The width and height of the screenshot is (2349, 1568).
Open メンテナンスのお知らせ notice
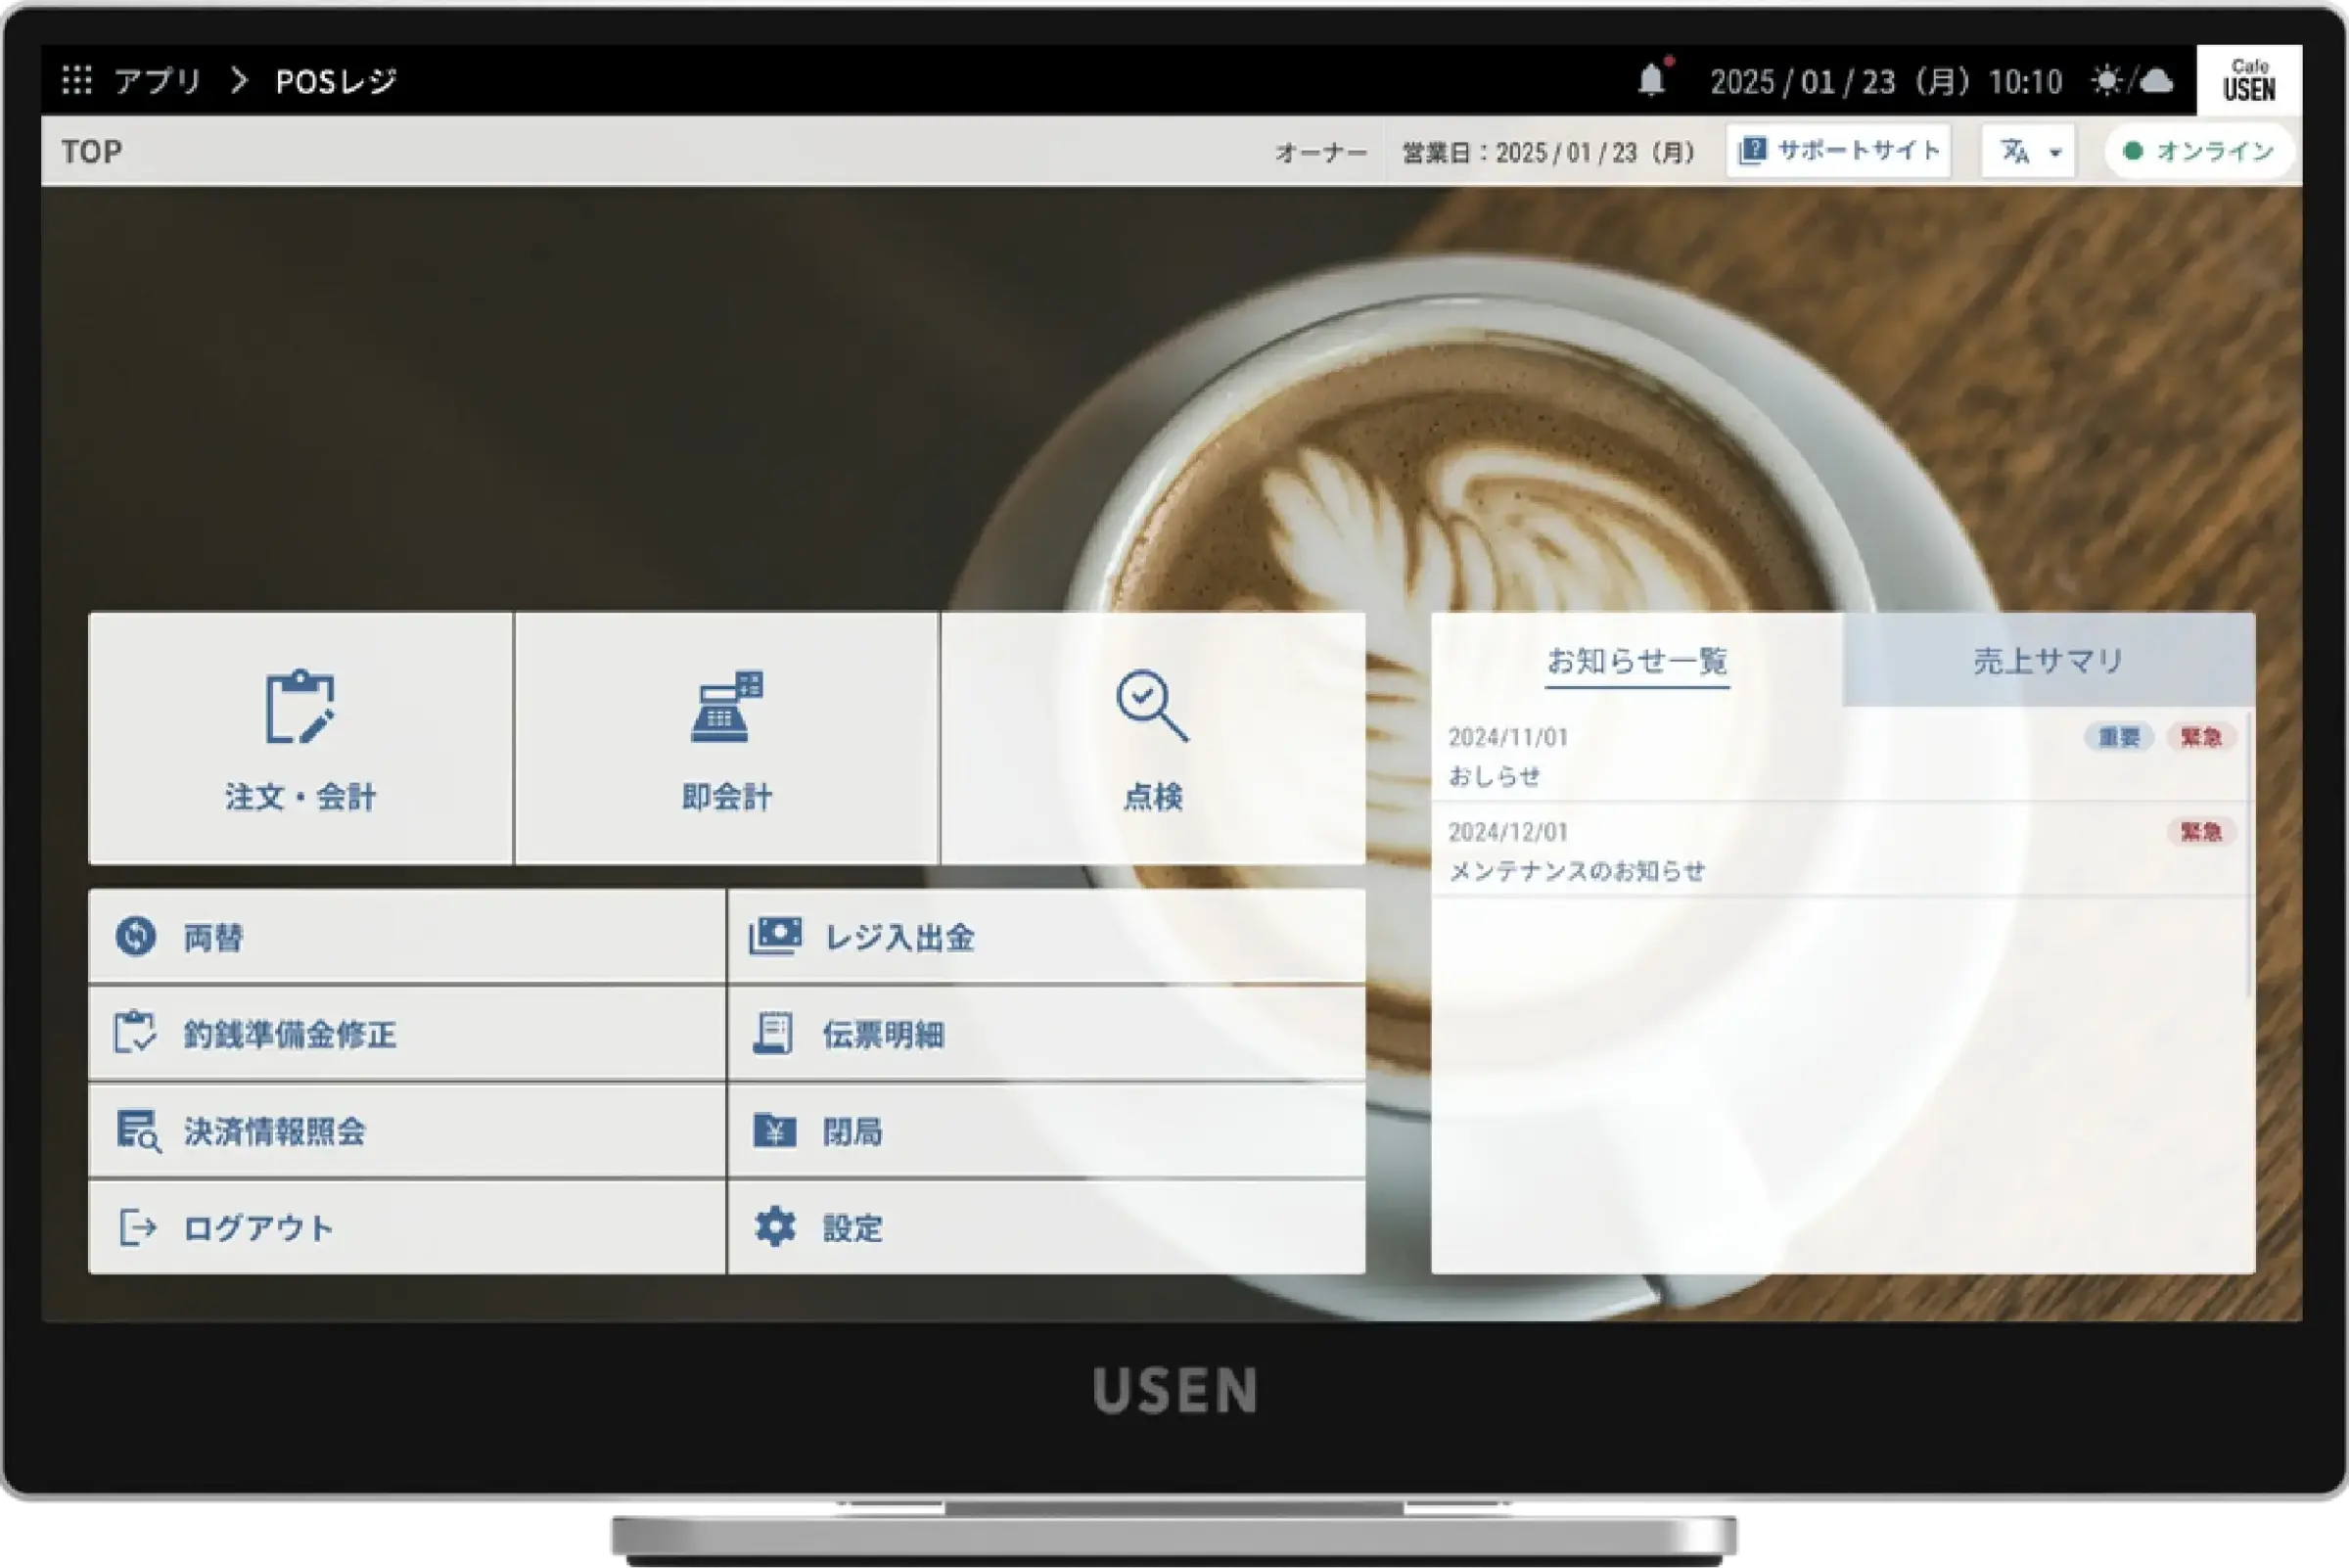click(1839, 850)
